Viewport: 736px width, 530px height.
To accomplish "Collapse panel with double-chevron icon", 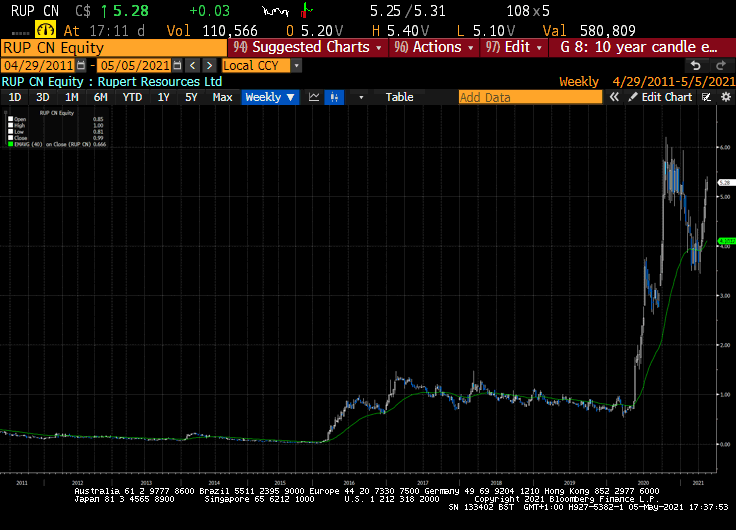I will [x=615, y=97].
